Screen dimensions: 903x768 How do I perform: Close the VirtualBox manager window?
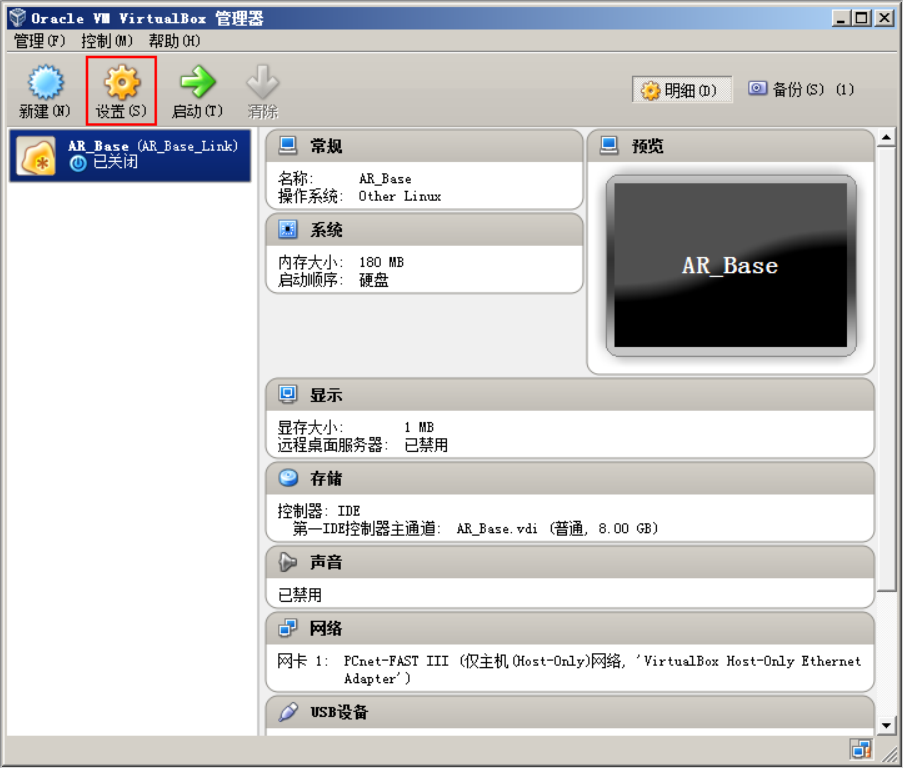[x=885, y=18]
